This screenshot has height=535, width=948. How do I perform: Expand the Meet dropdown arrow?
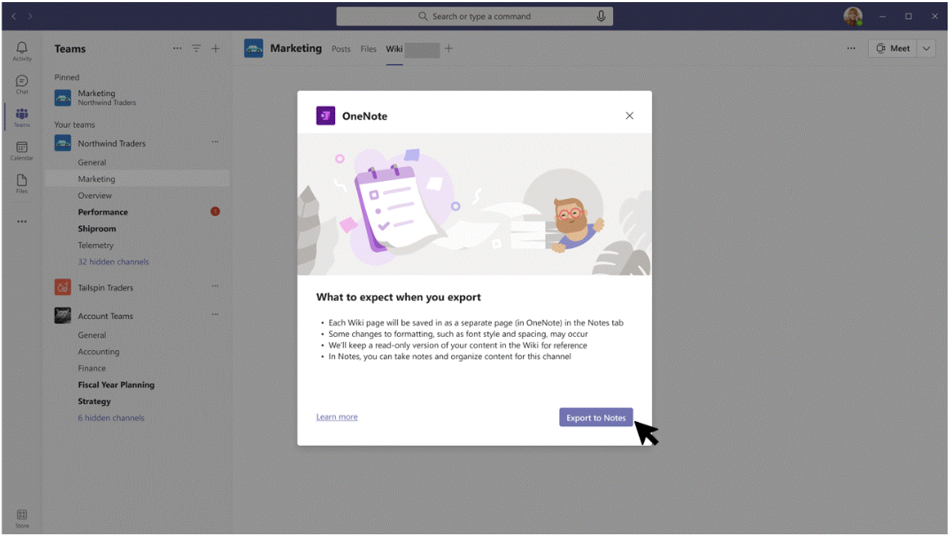pos(926,48)
